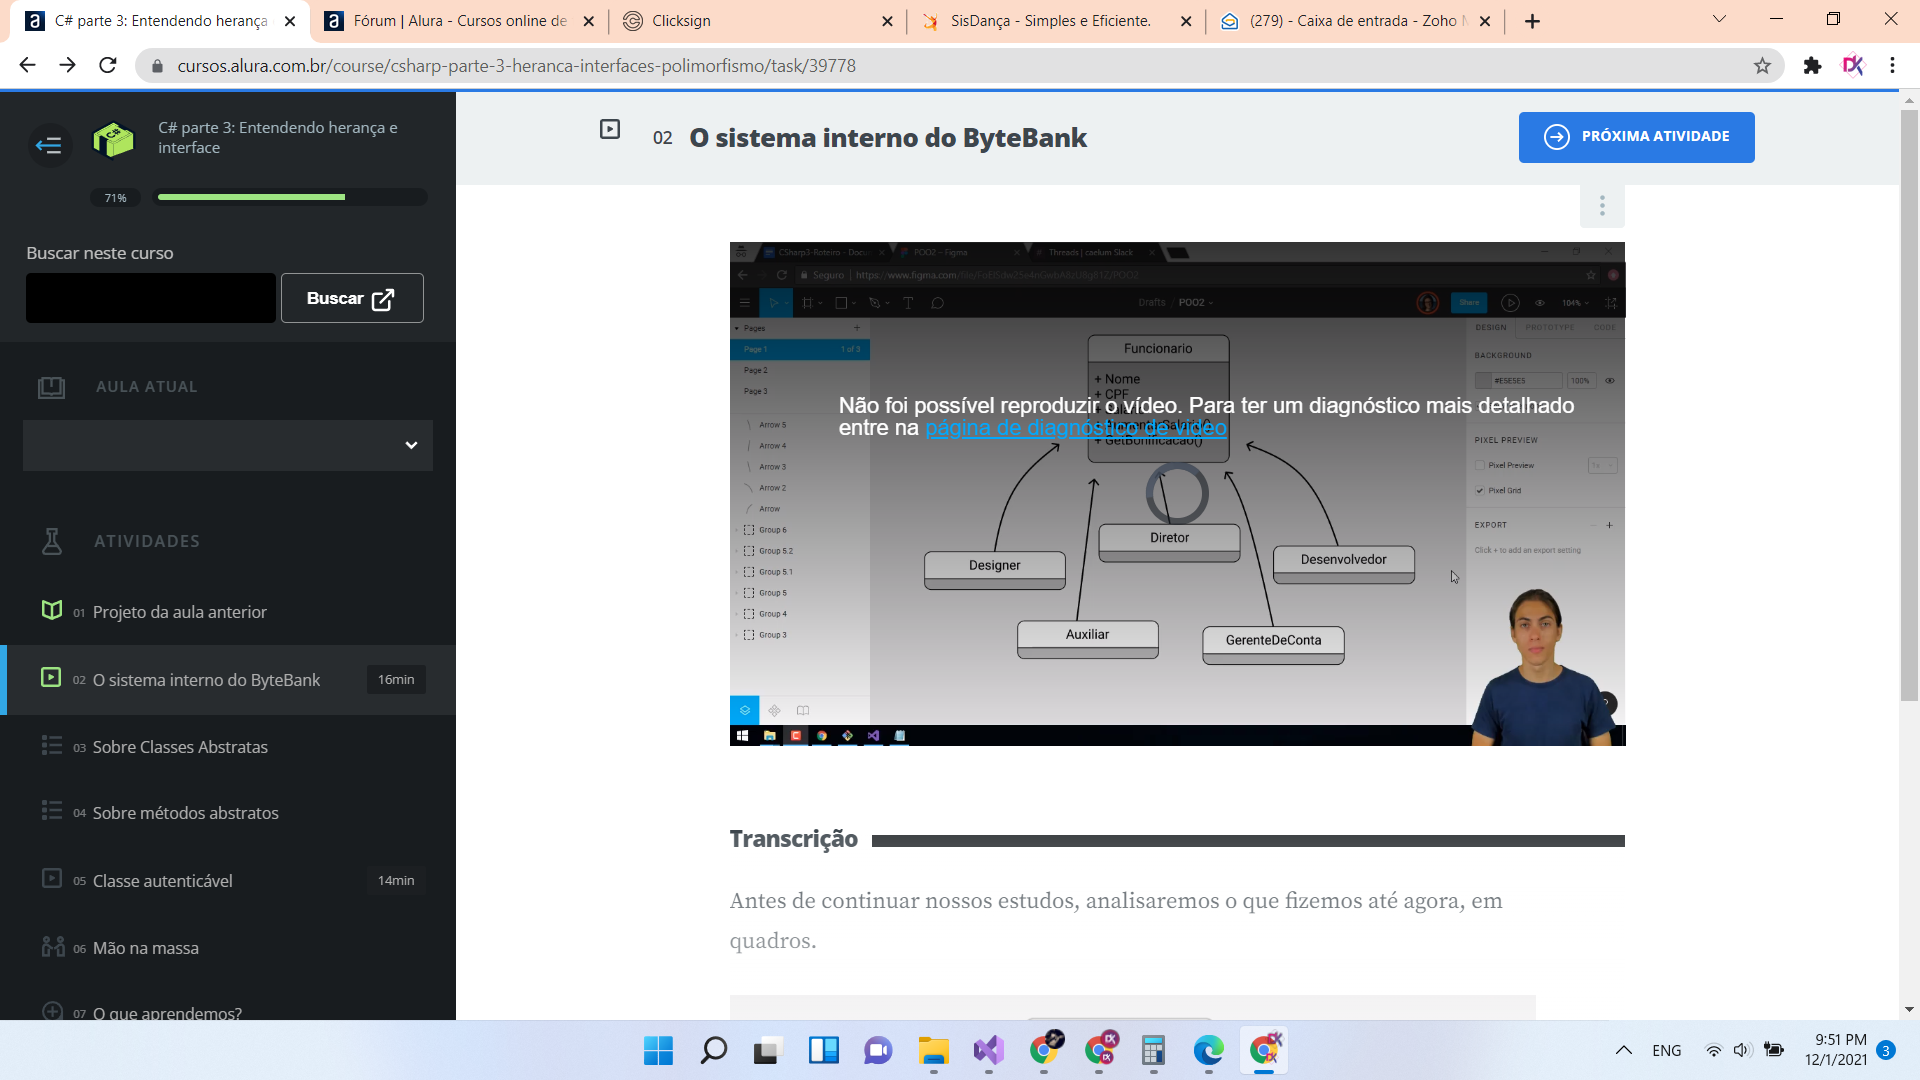This screenshot has height=1080, width=1920.
Task: Open the three-dot options menu above video
Action: (1602, 206)
